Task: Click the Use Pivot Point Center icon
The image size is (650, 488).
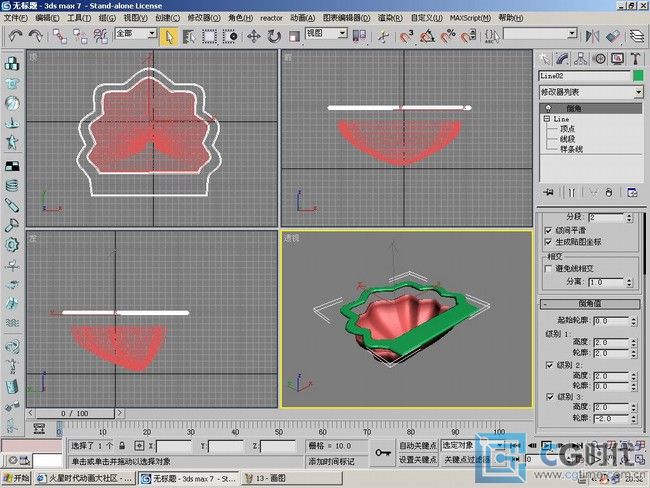Action: pyautogui.click(x=359, y=36)
